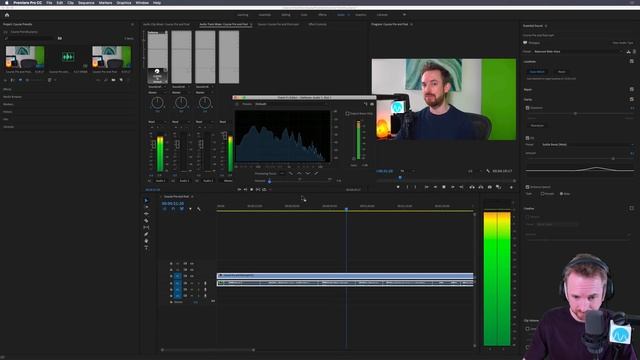Add a marker from timeline header
The width and height of the screenshot is (640, 360).
190,209
